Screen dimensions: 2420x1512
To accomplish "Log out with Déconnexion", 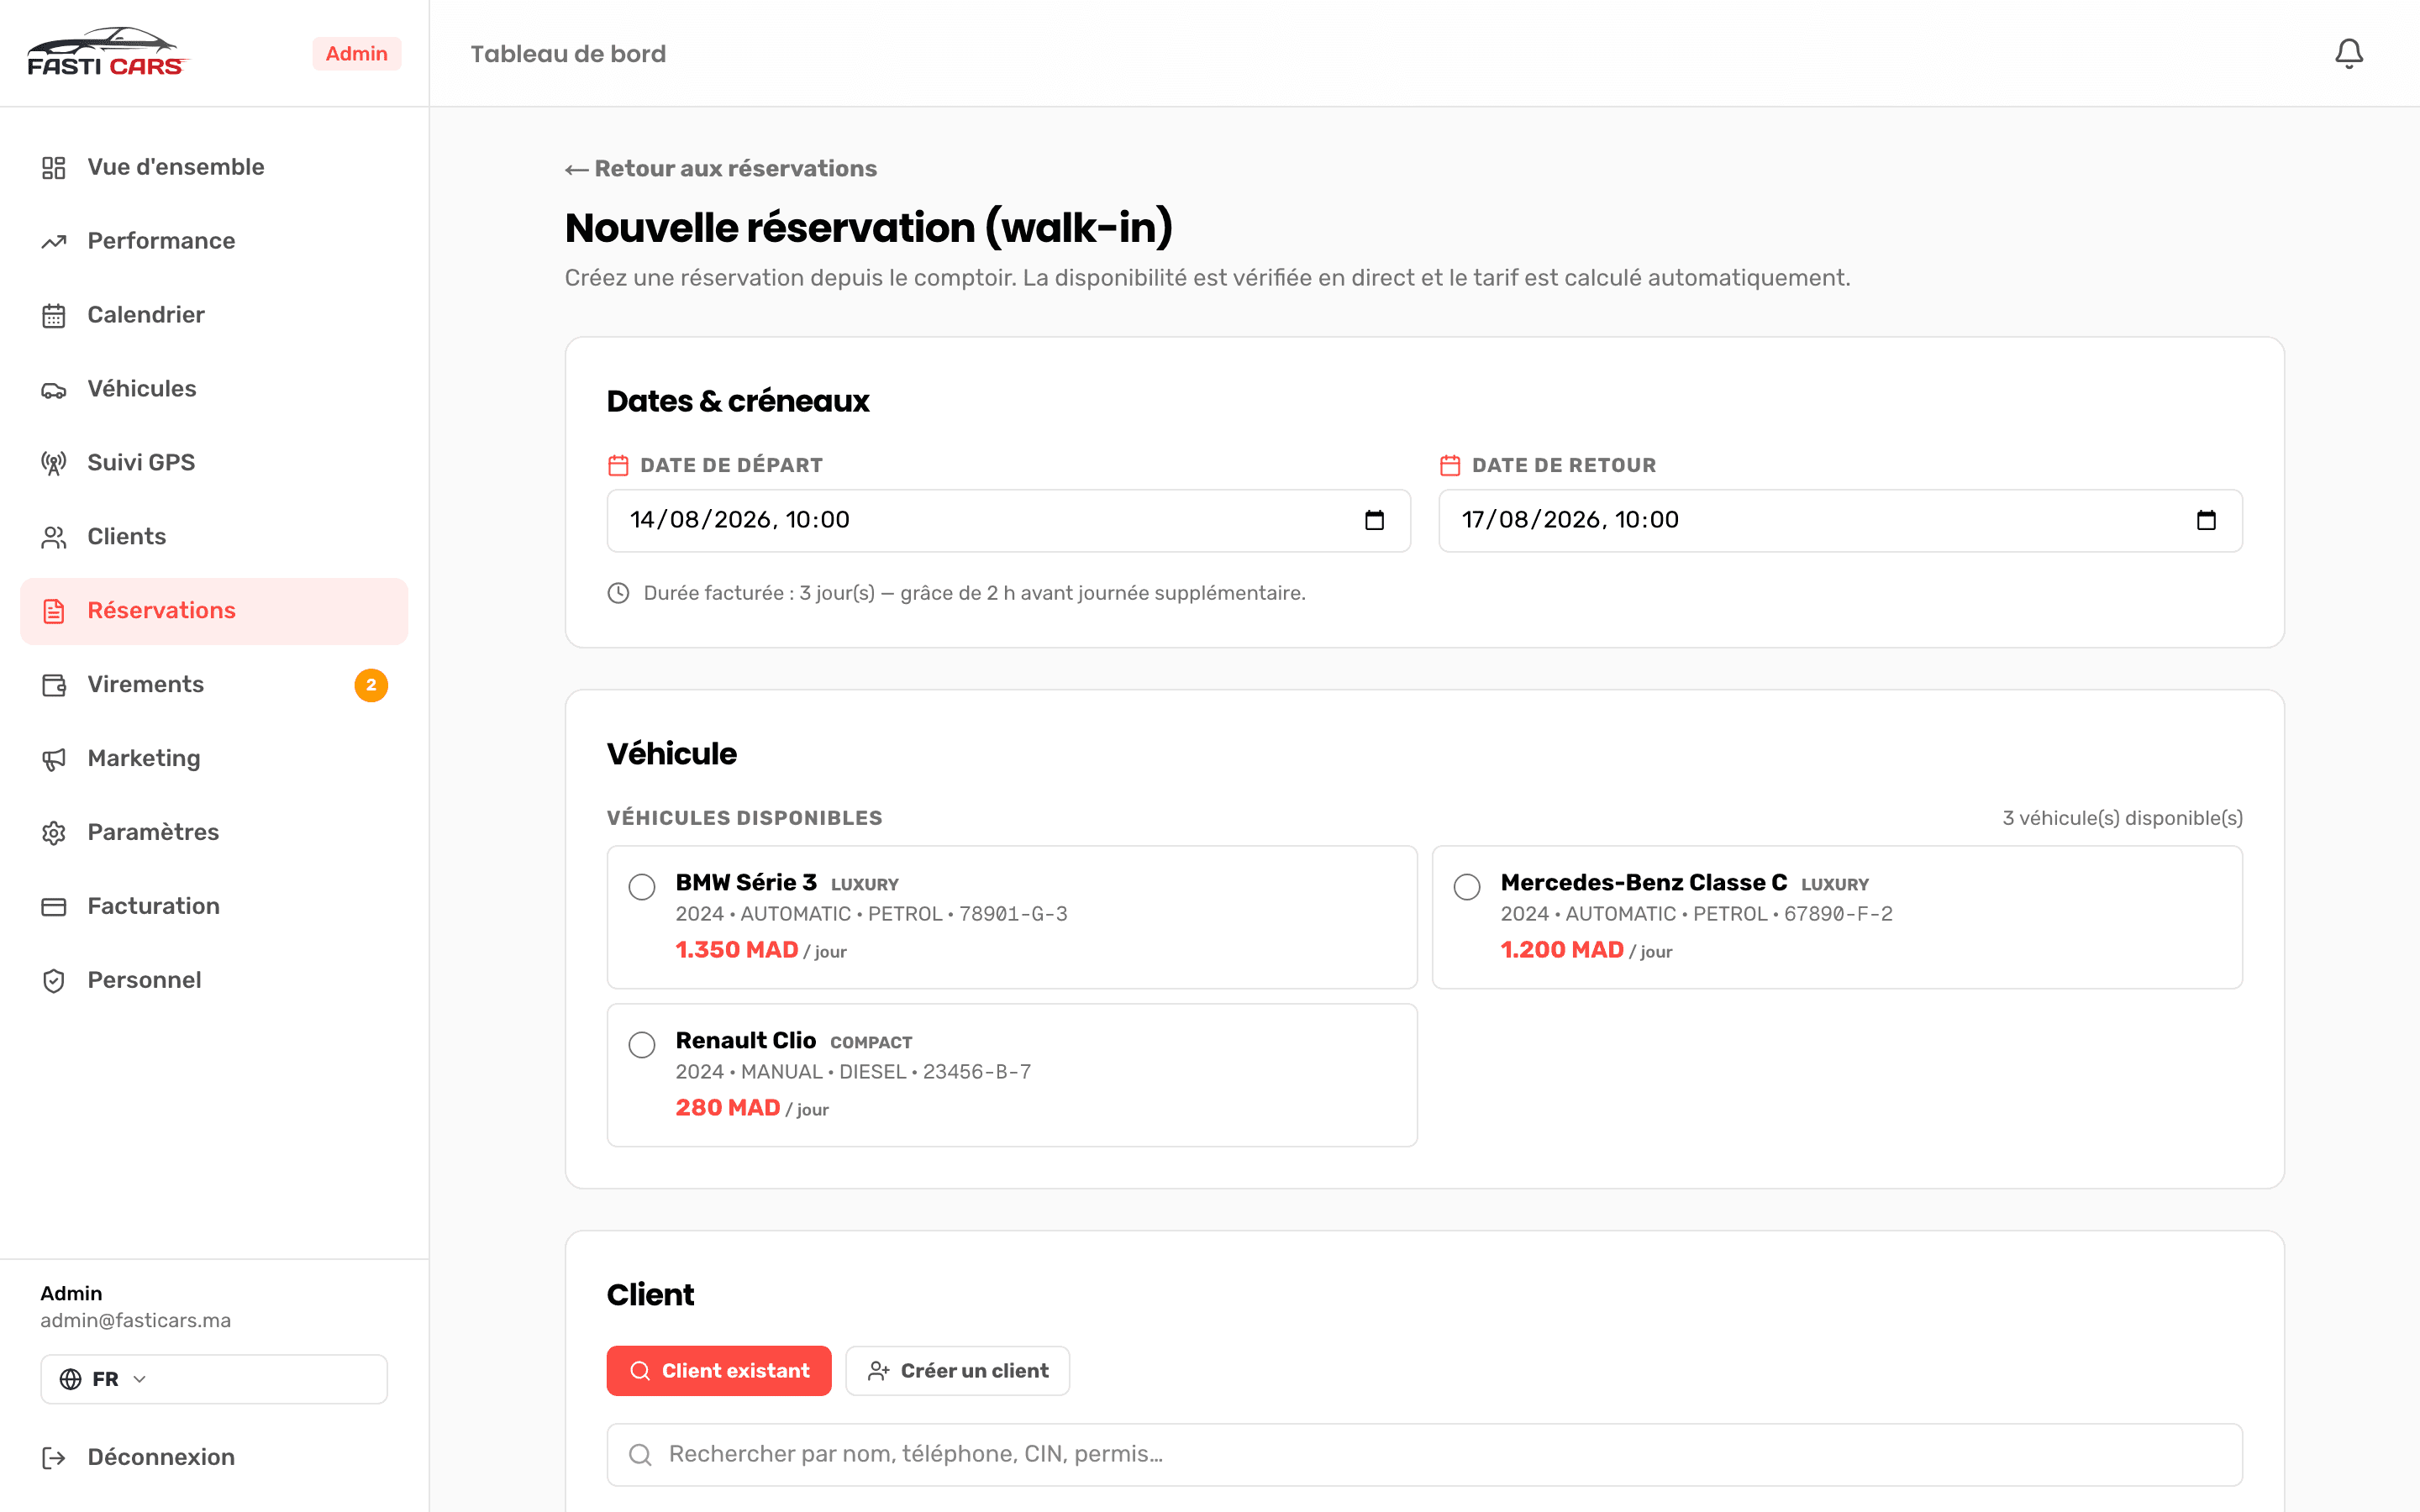I will point(214,1458).
